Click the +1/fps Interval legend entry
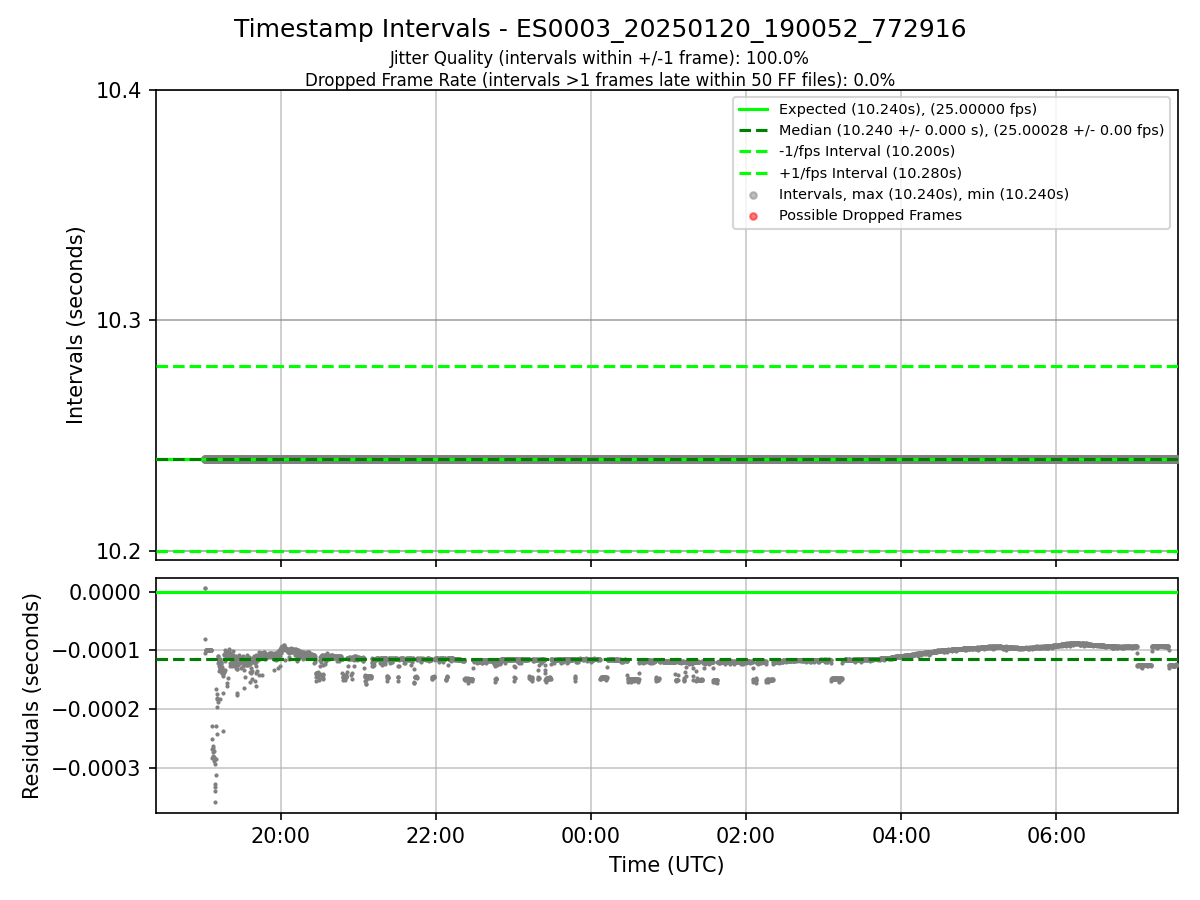 pos(847,173)
